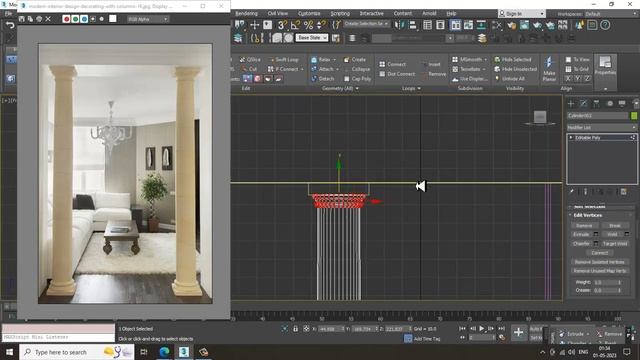The width and height of the screenshot is (640, 360).
Task: Open the Scripting menu
Action: (x=340, y=13)
